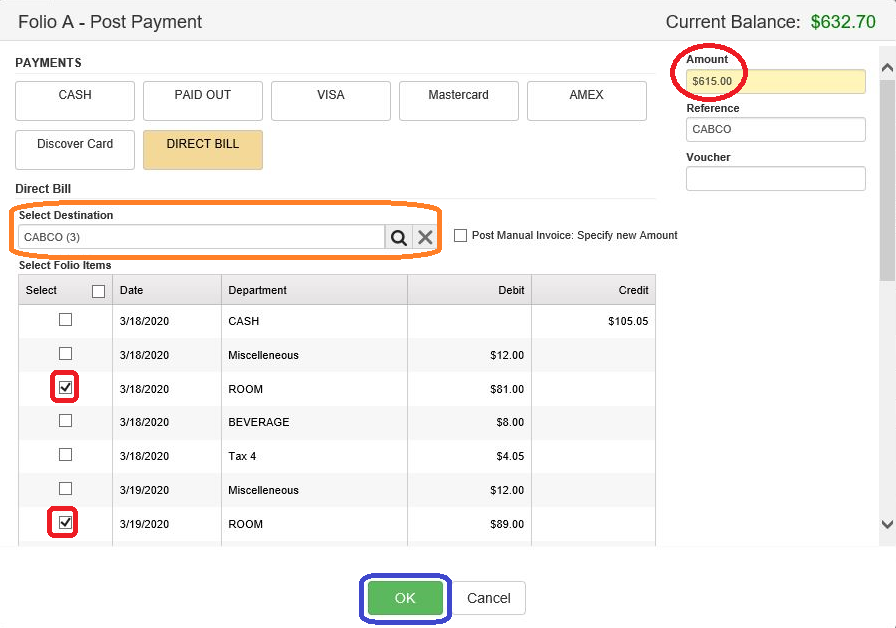Toggle the select-all checkbox in the header
Screen dimensions: 896x628
click(x=97, y=290)
